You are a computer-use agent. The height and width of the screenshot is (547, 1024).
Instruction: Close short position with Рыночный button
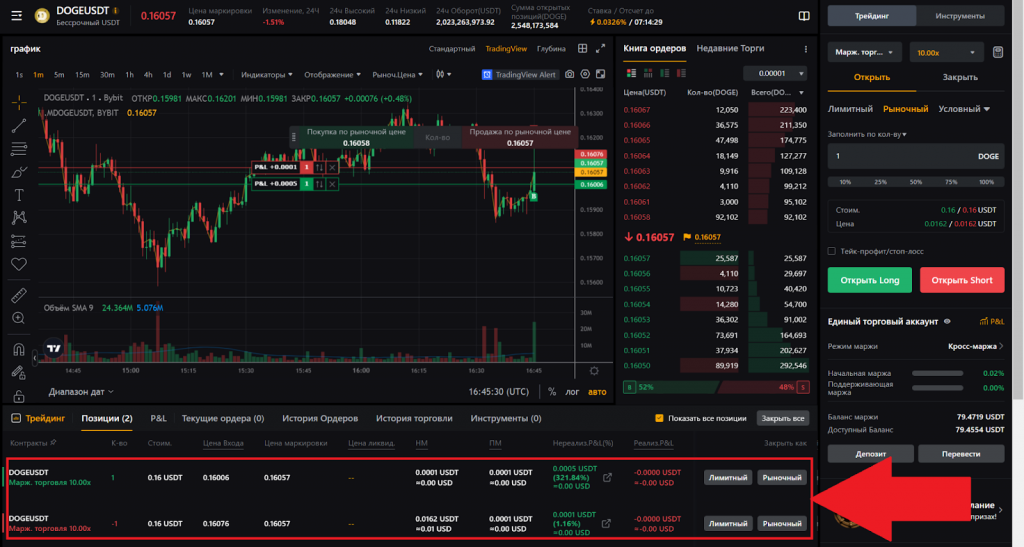782,524
